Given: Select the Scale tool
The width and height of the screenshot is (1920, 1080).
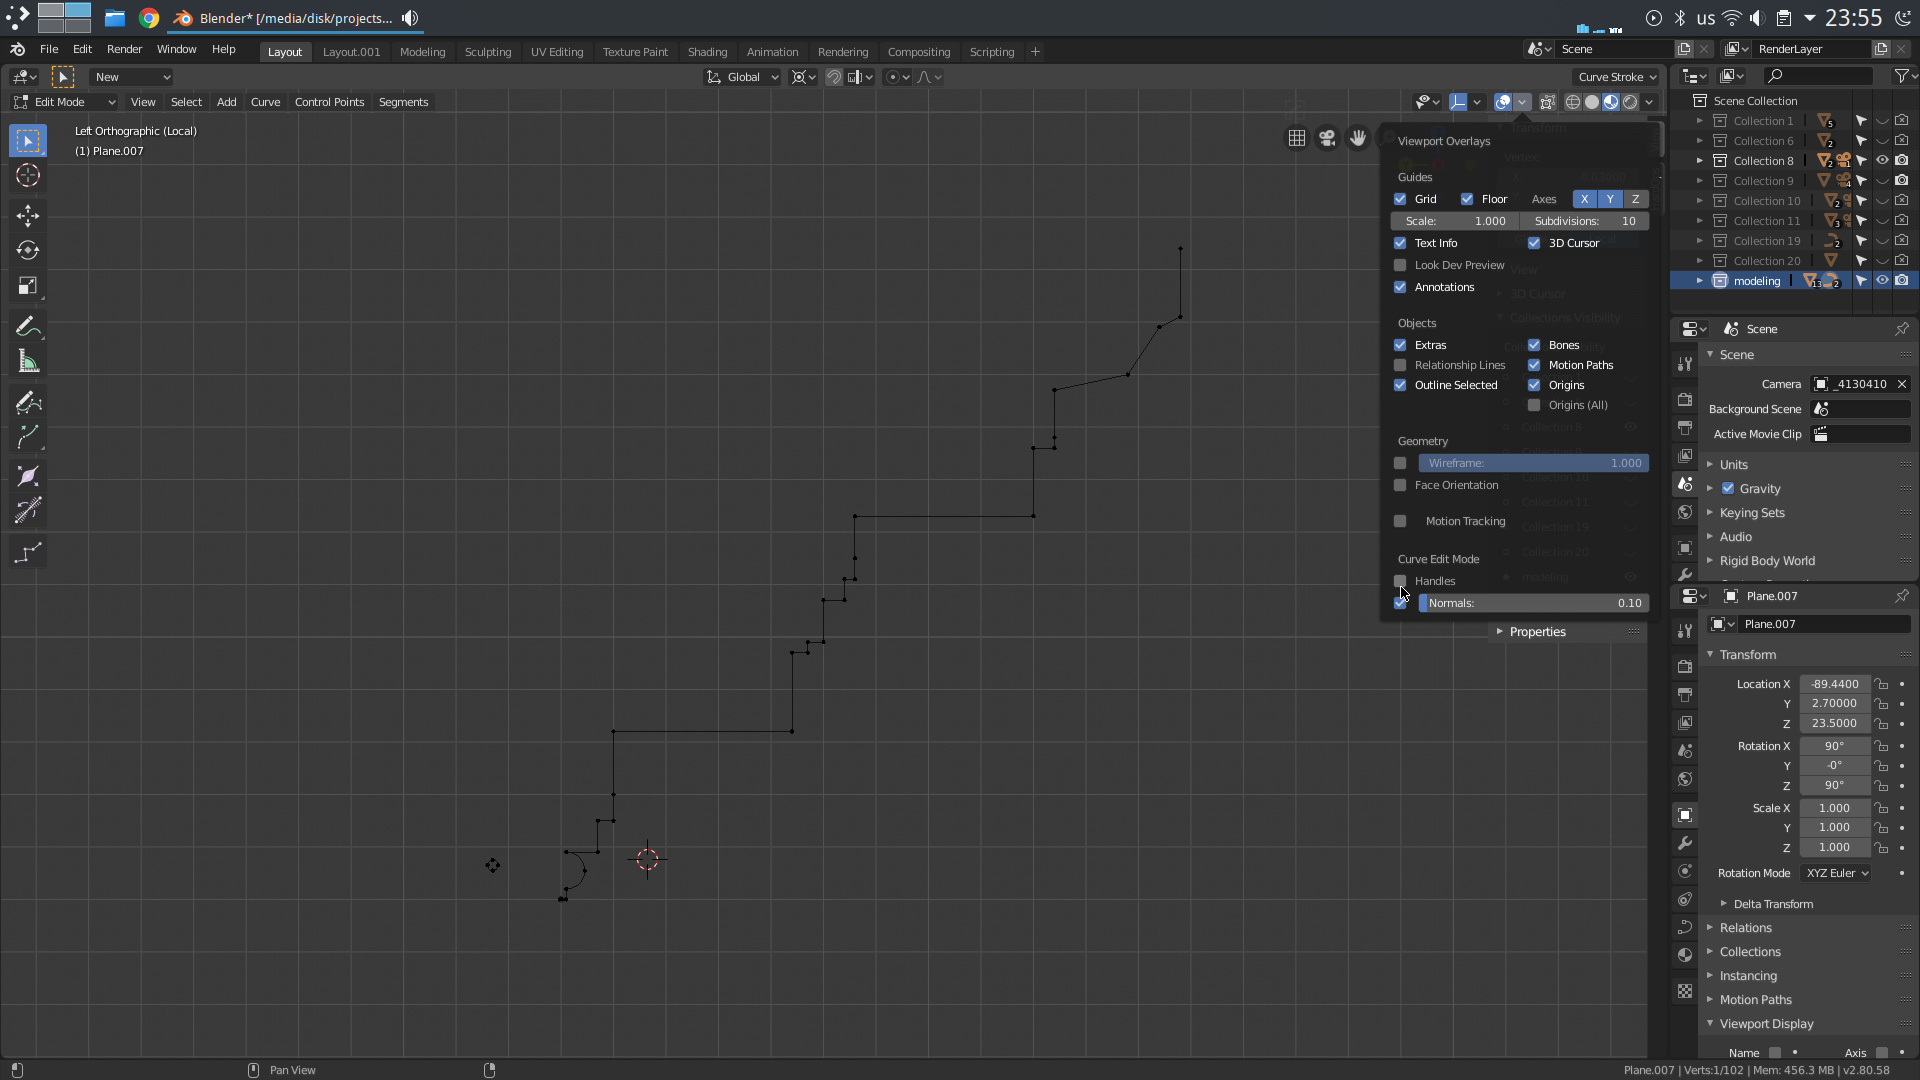Looking at the screenshot, I should tap(27, 286).
